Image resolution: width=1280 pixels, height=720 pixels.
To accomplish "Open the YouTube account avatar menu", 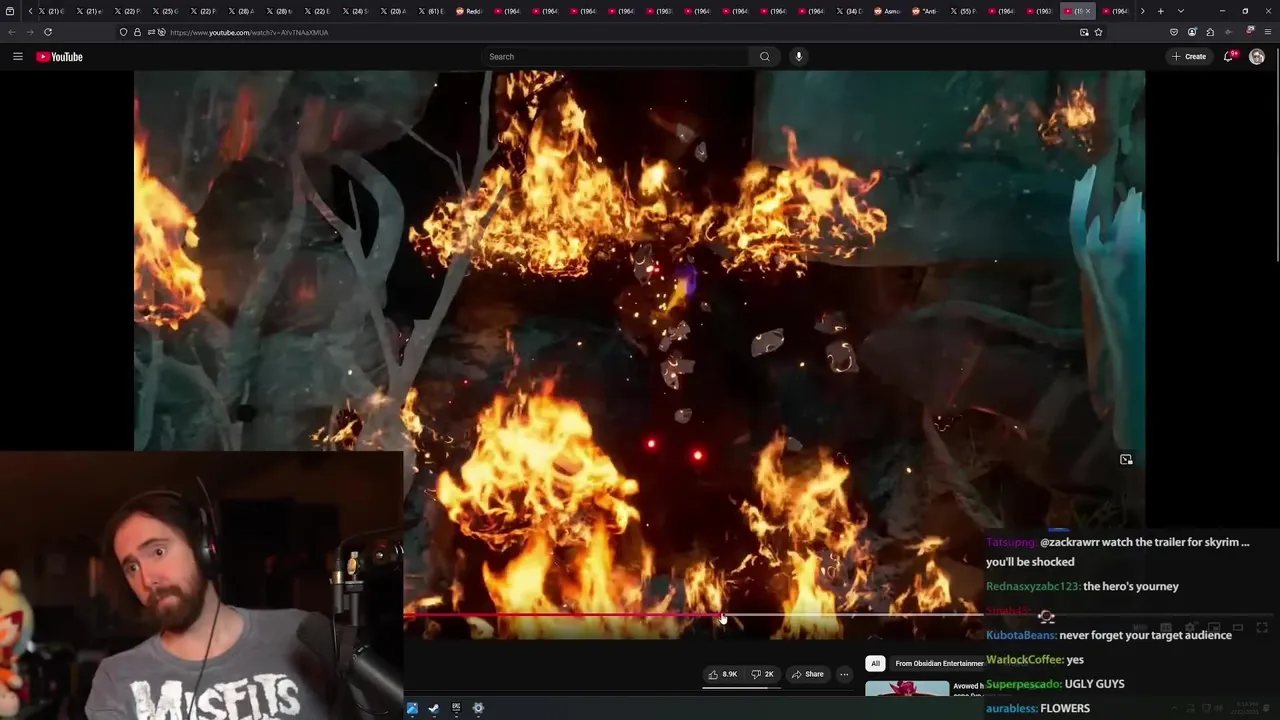I will [x=1257, y=57].
